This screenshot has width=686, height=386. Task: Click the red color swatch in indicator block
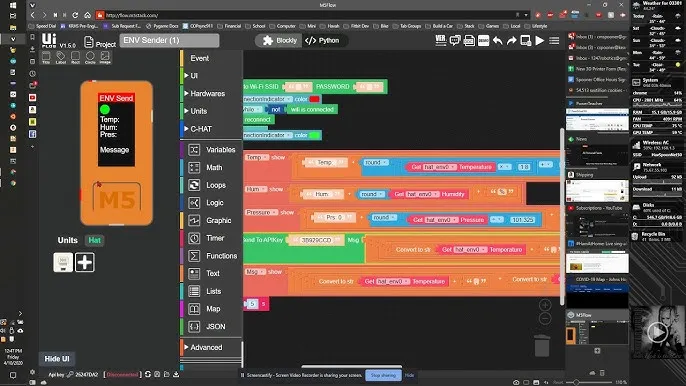(314, 99)
